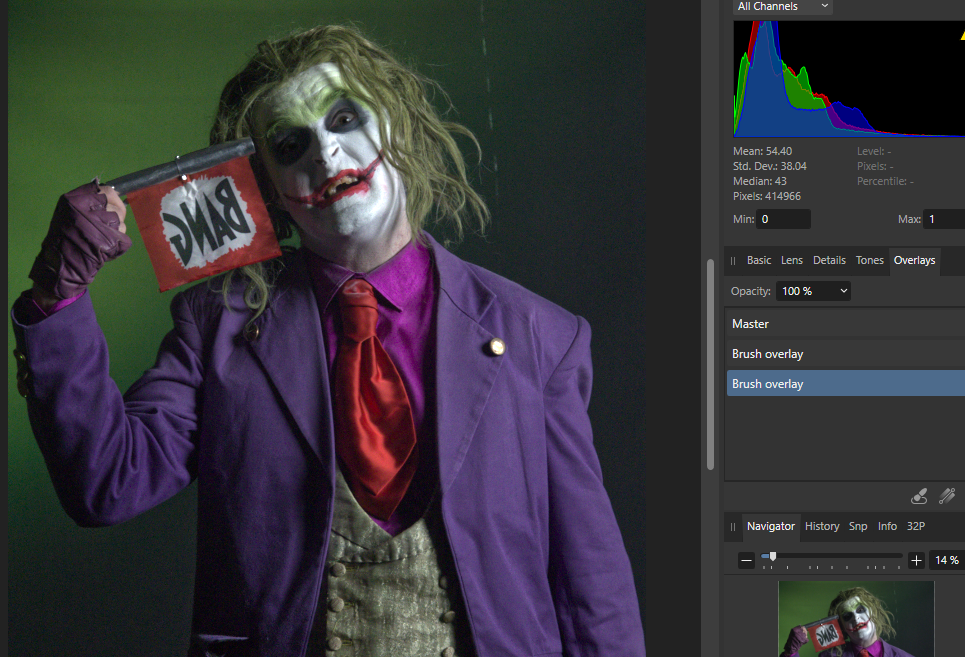Click the brush overlay icon below the overlays list
This screenshot has height=657, width=965.
coord(919,496)
